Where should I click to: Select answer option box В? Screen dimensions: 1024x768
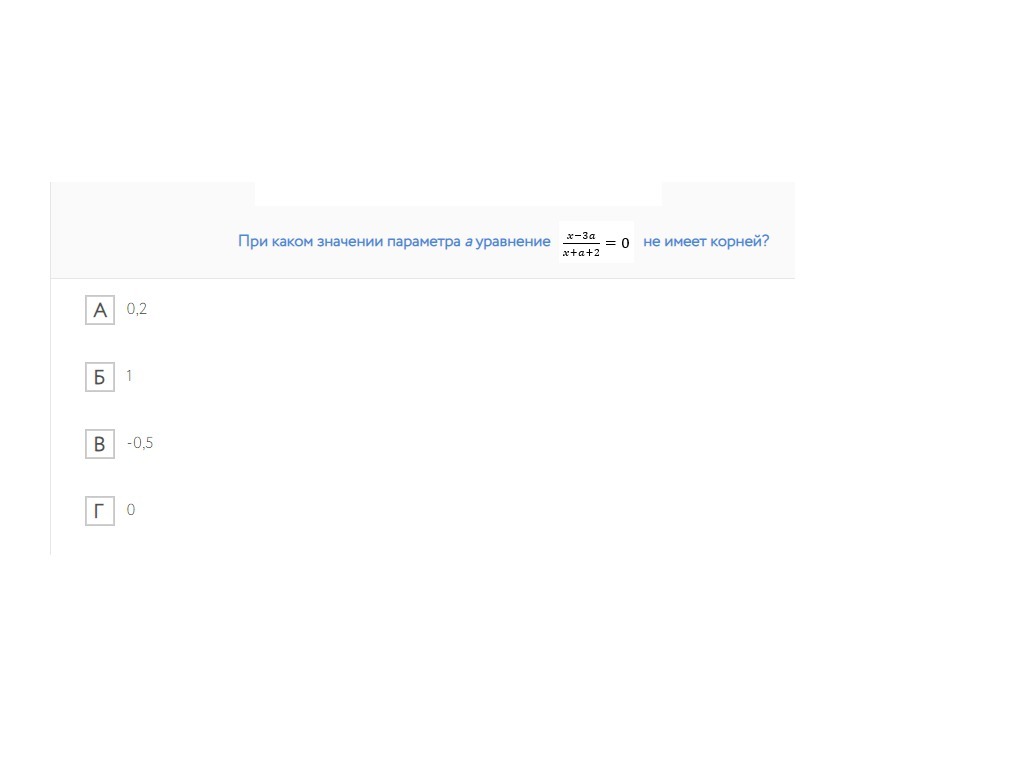pyautogui.click(x=100, y=444)
